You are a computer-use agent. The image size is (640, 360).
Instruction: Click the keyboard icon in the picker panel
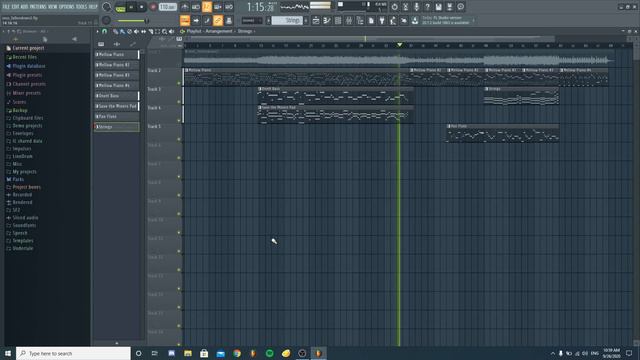[x=101, y=44]
